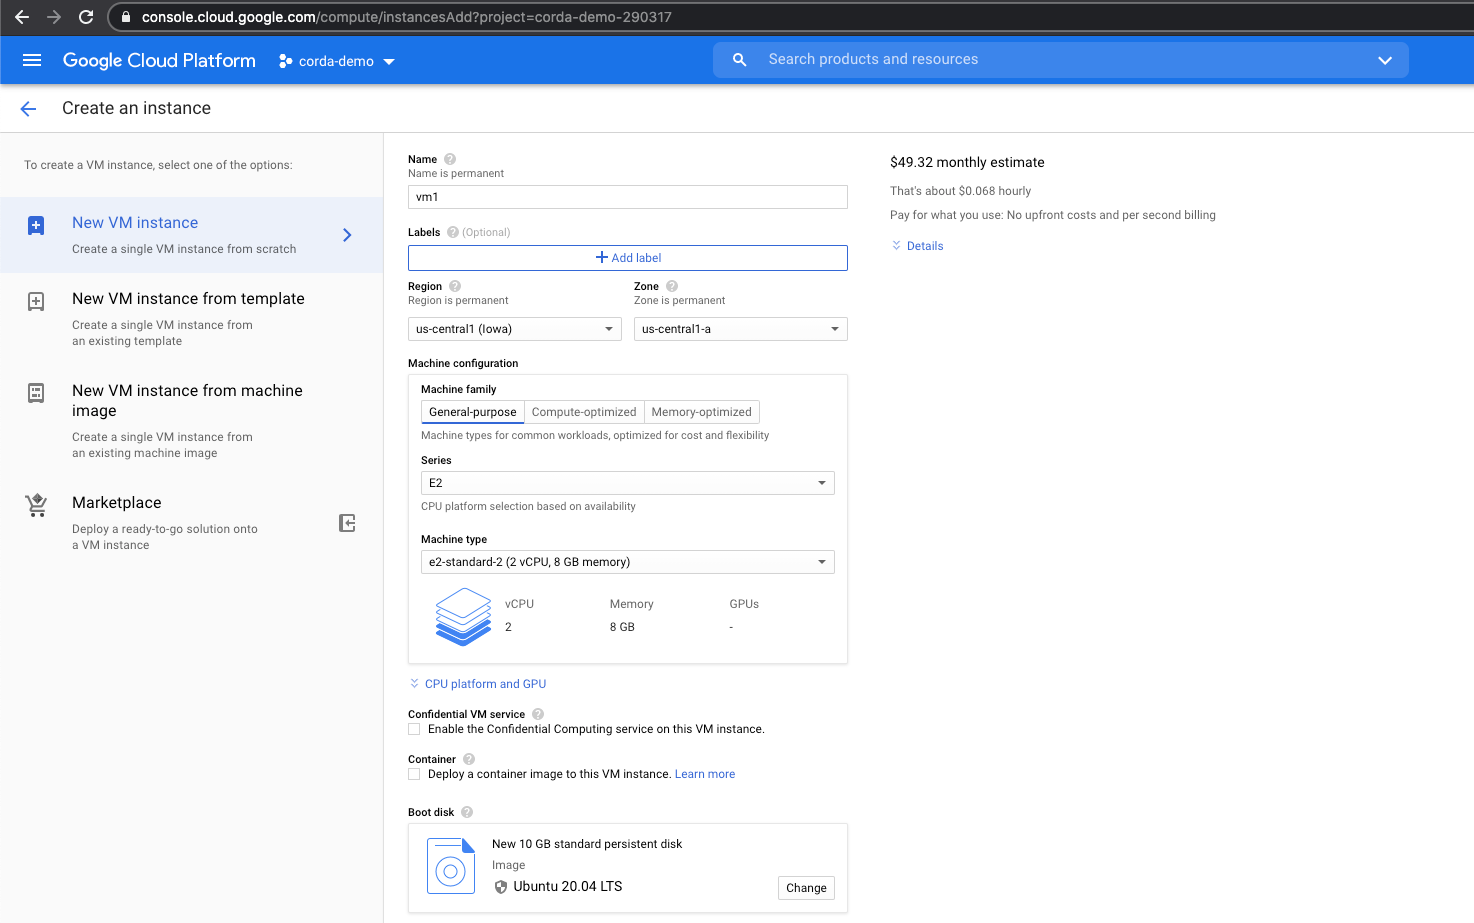
Task: Return via Create an instance back arrow
Action: (x=28, y=109)
